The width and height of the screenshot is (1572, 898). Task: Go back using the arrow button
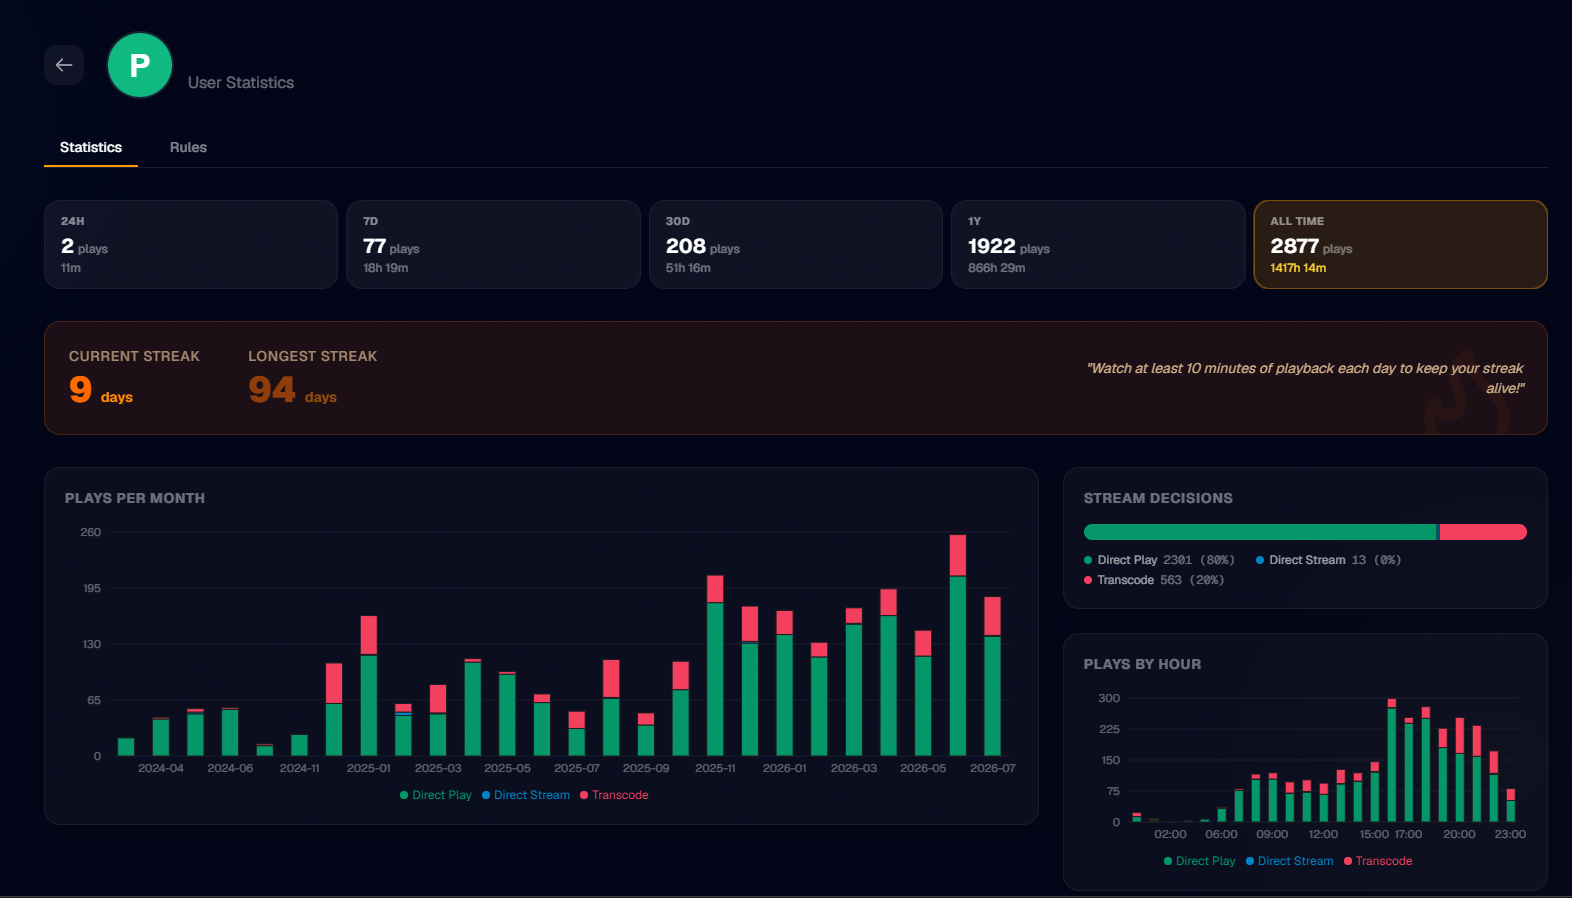64,65
